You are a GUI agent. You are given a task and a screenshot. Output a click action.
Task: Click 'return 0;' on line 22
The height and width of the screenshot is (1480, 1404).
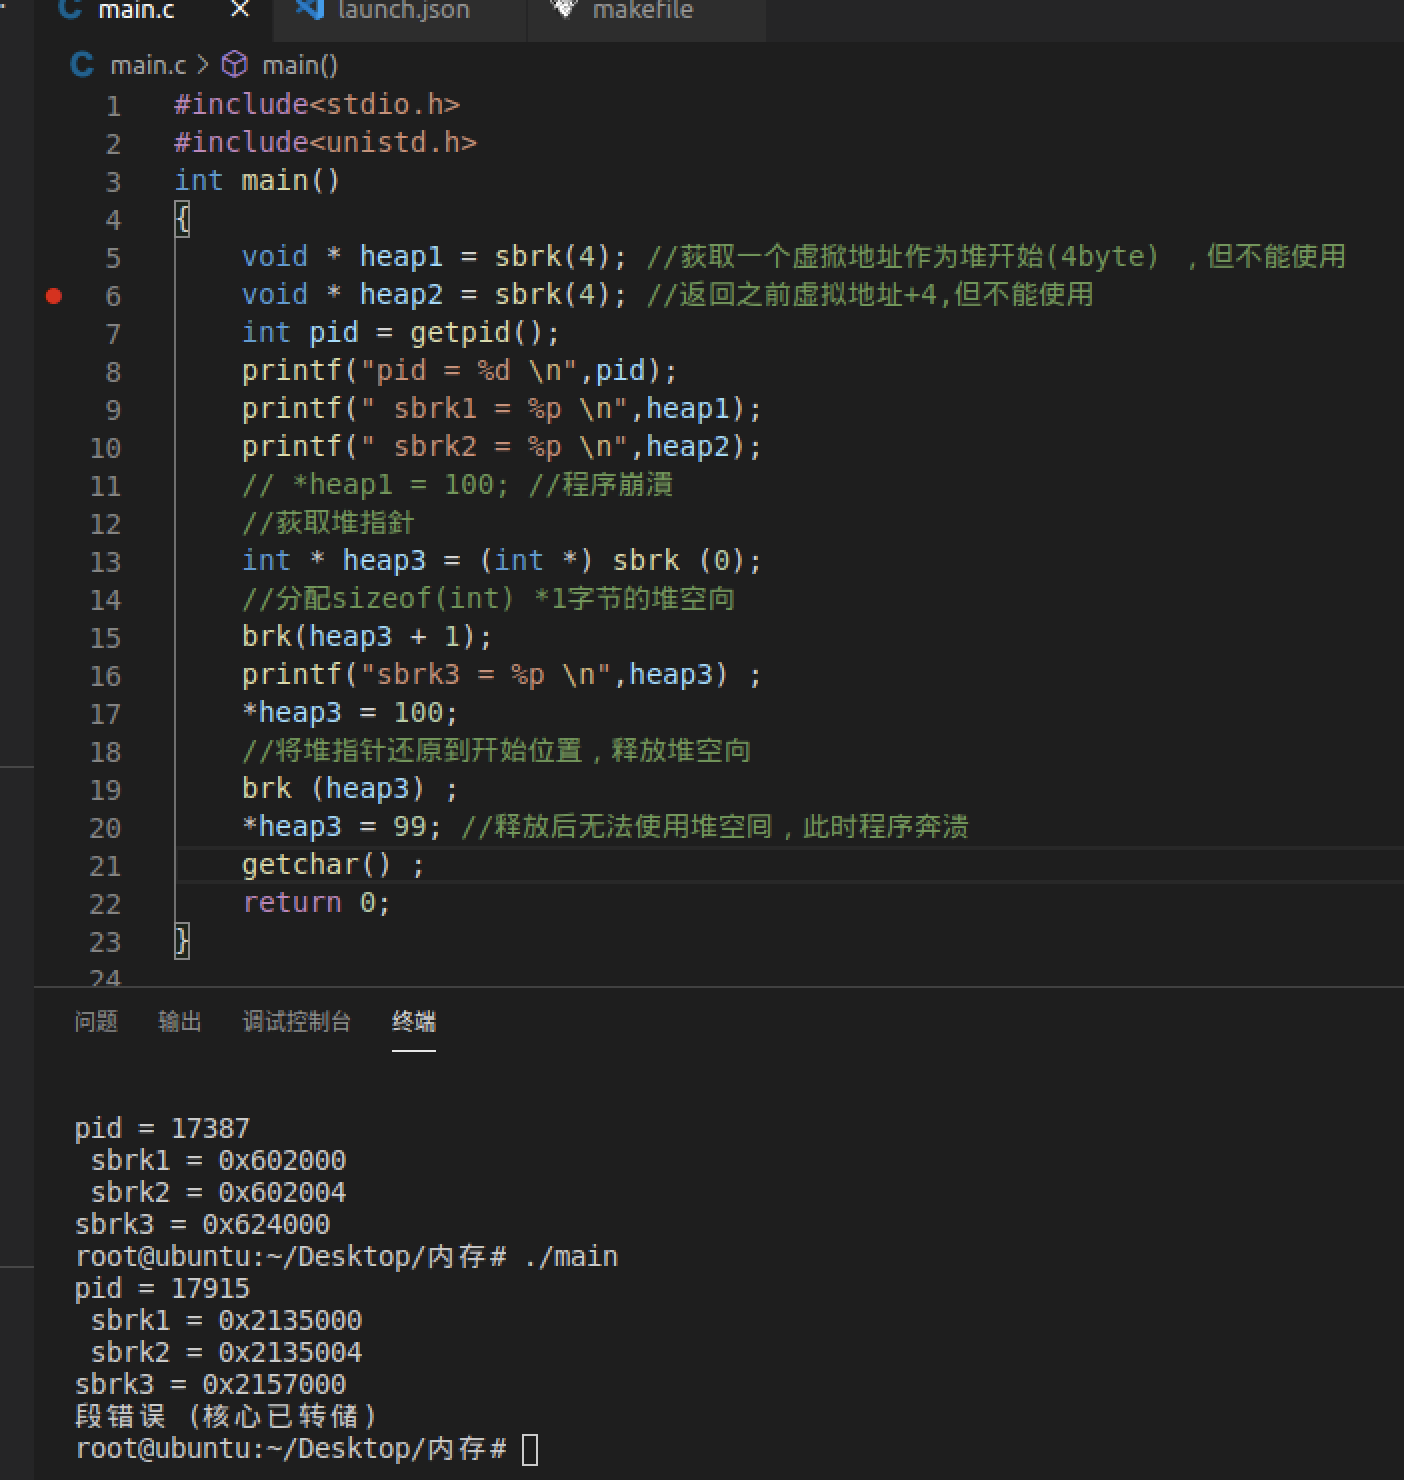tap(316, 902)
